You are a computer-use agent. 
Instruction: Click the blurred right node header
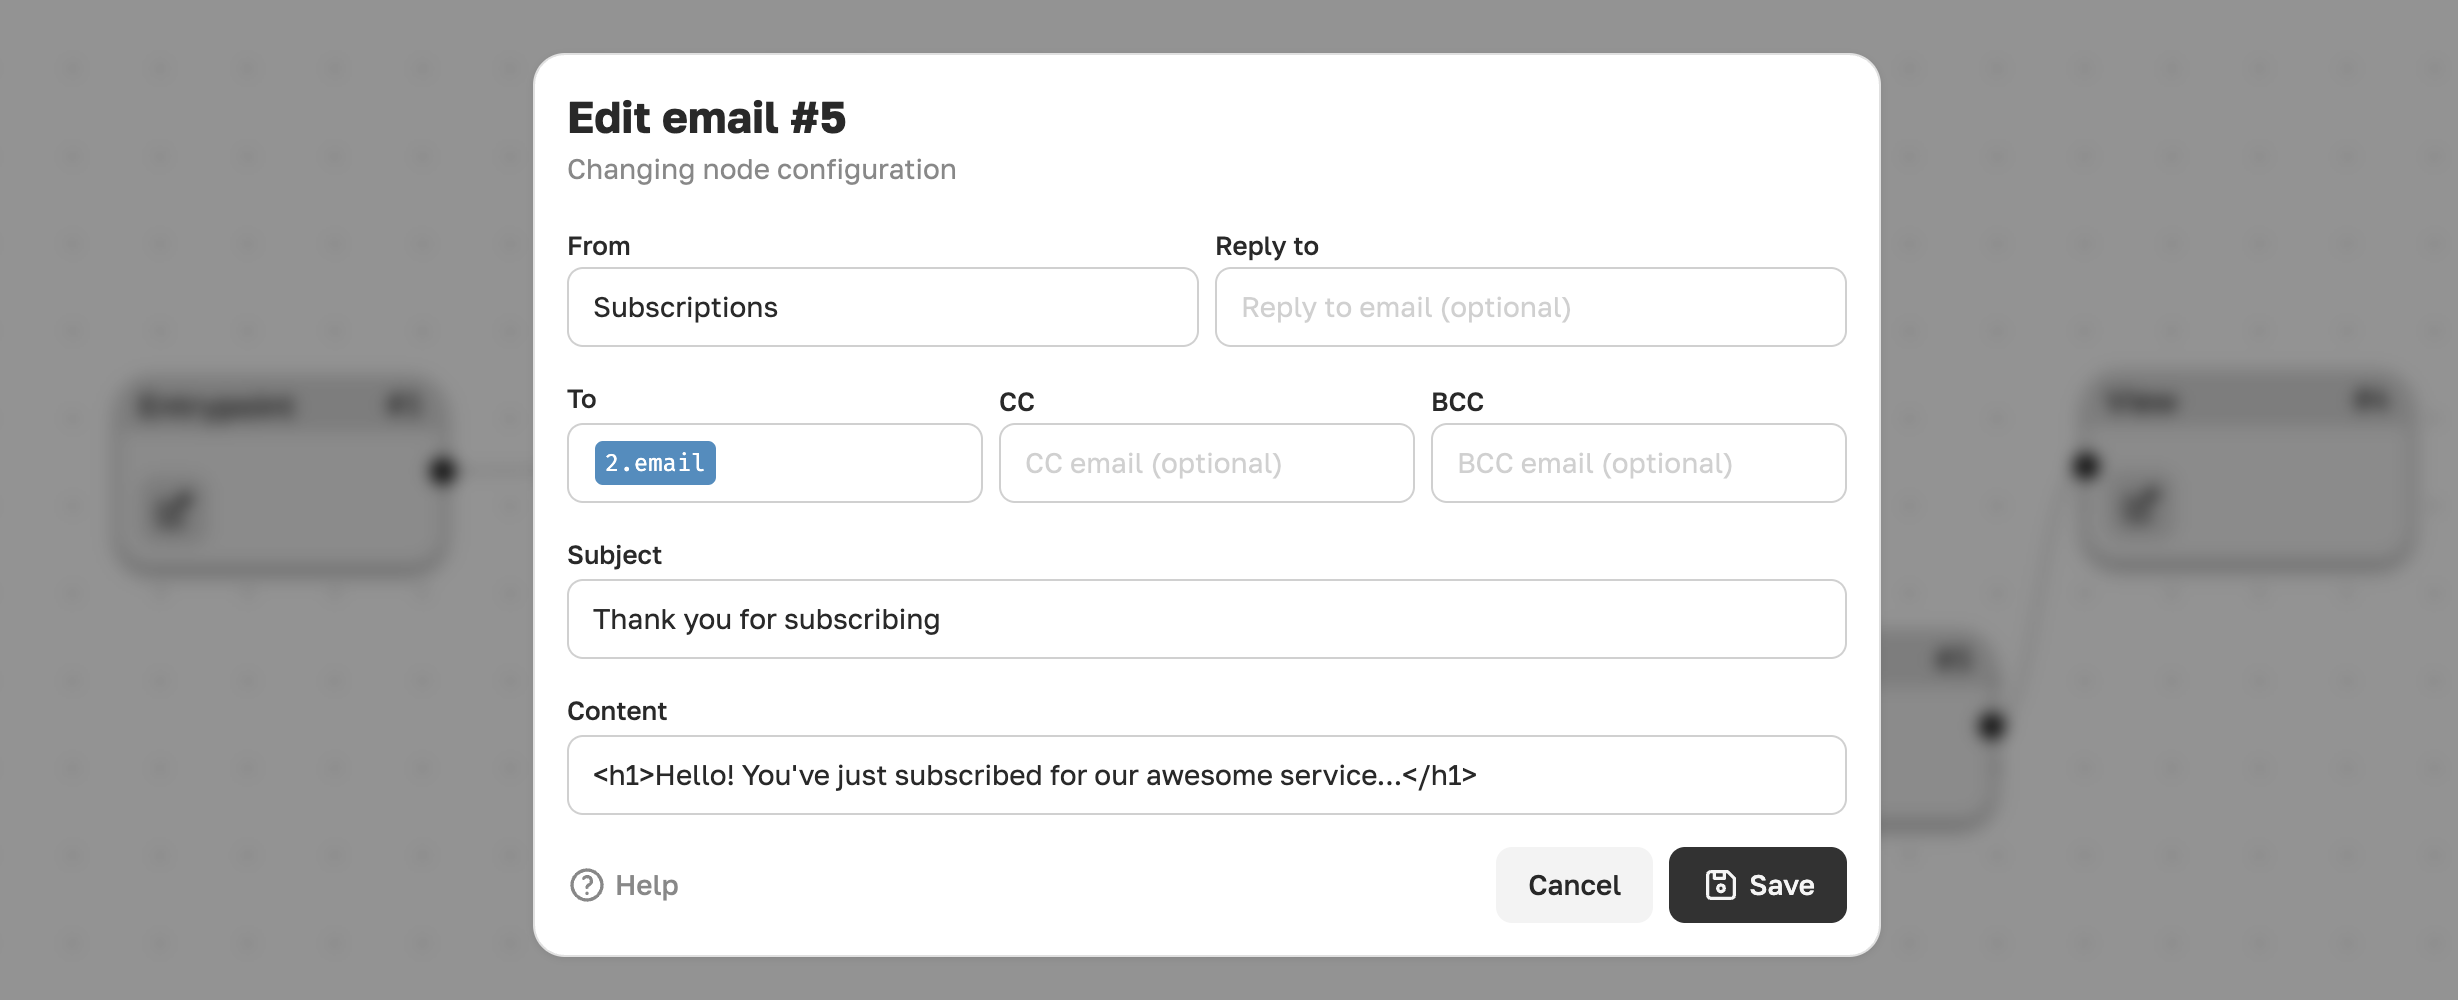2247,400
